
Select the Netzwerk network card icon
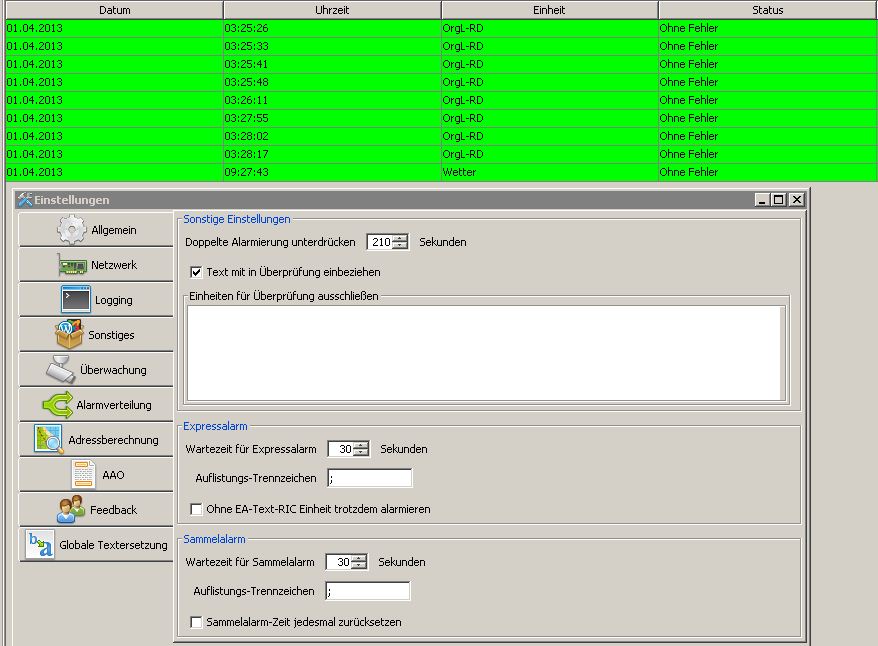[96, 265]
